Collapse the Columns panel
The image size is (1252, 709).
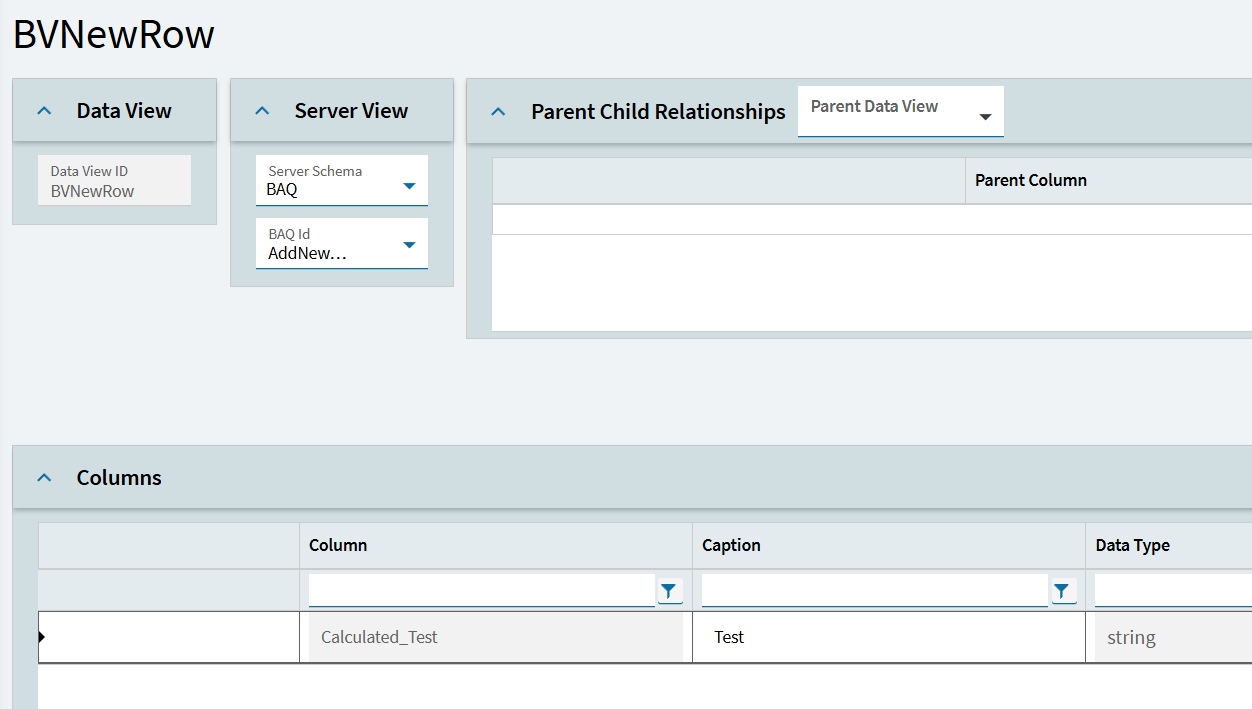click(x=44, y=478)
